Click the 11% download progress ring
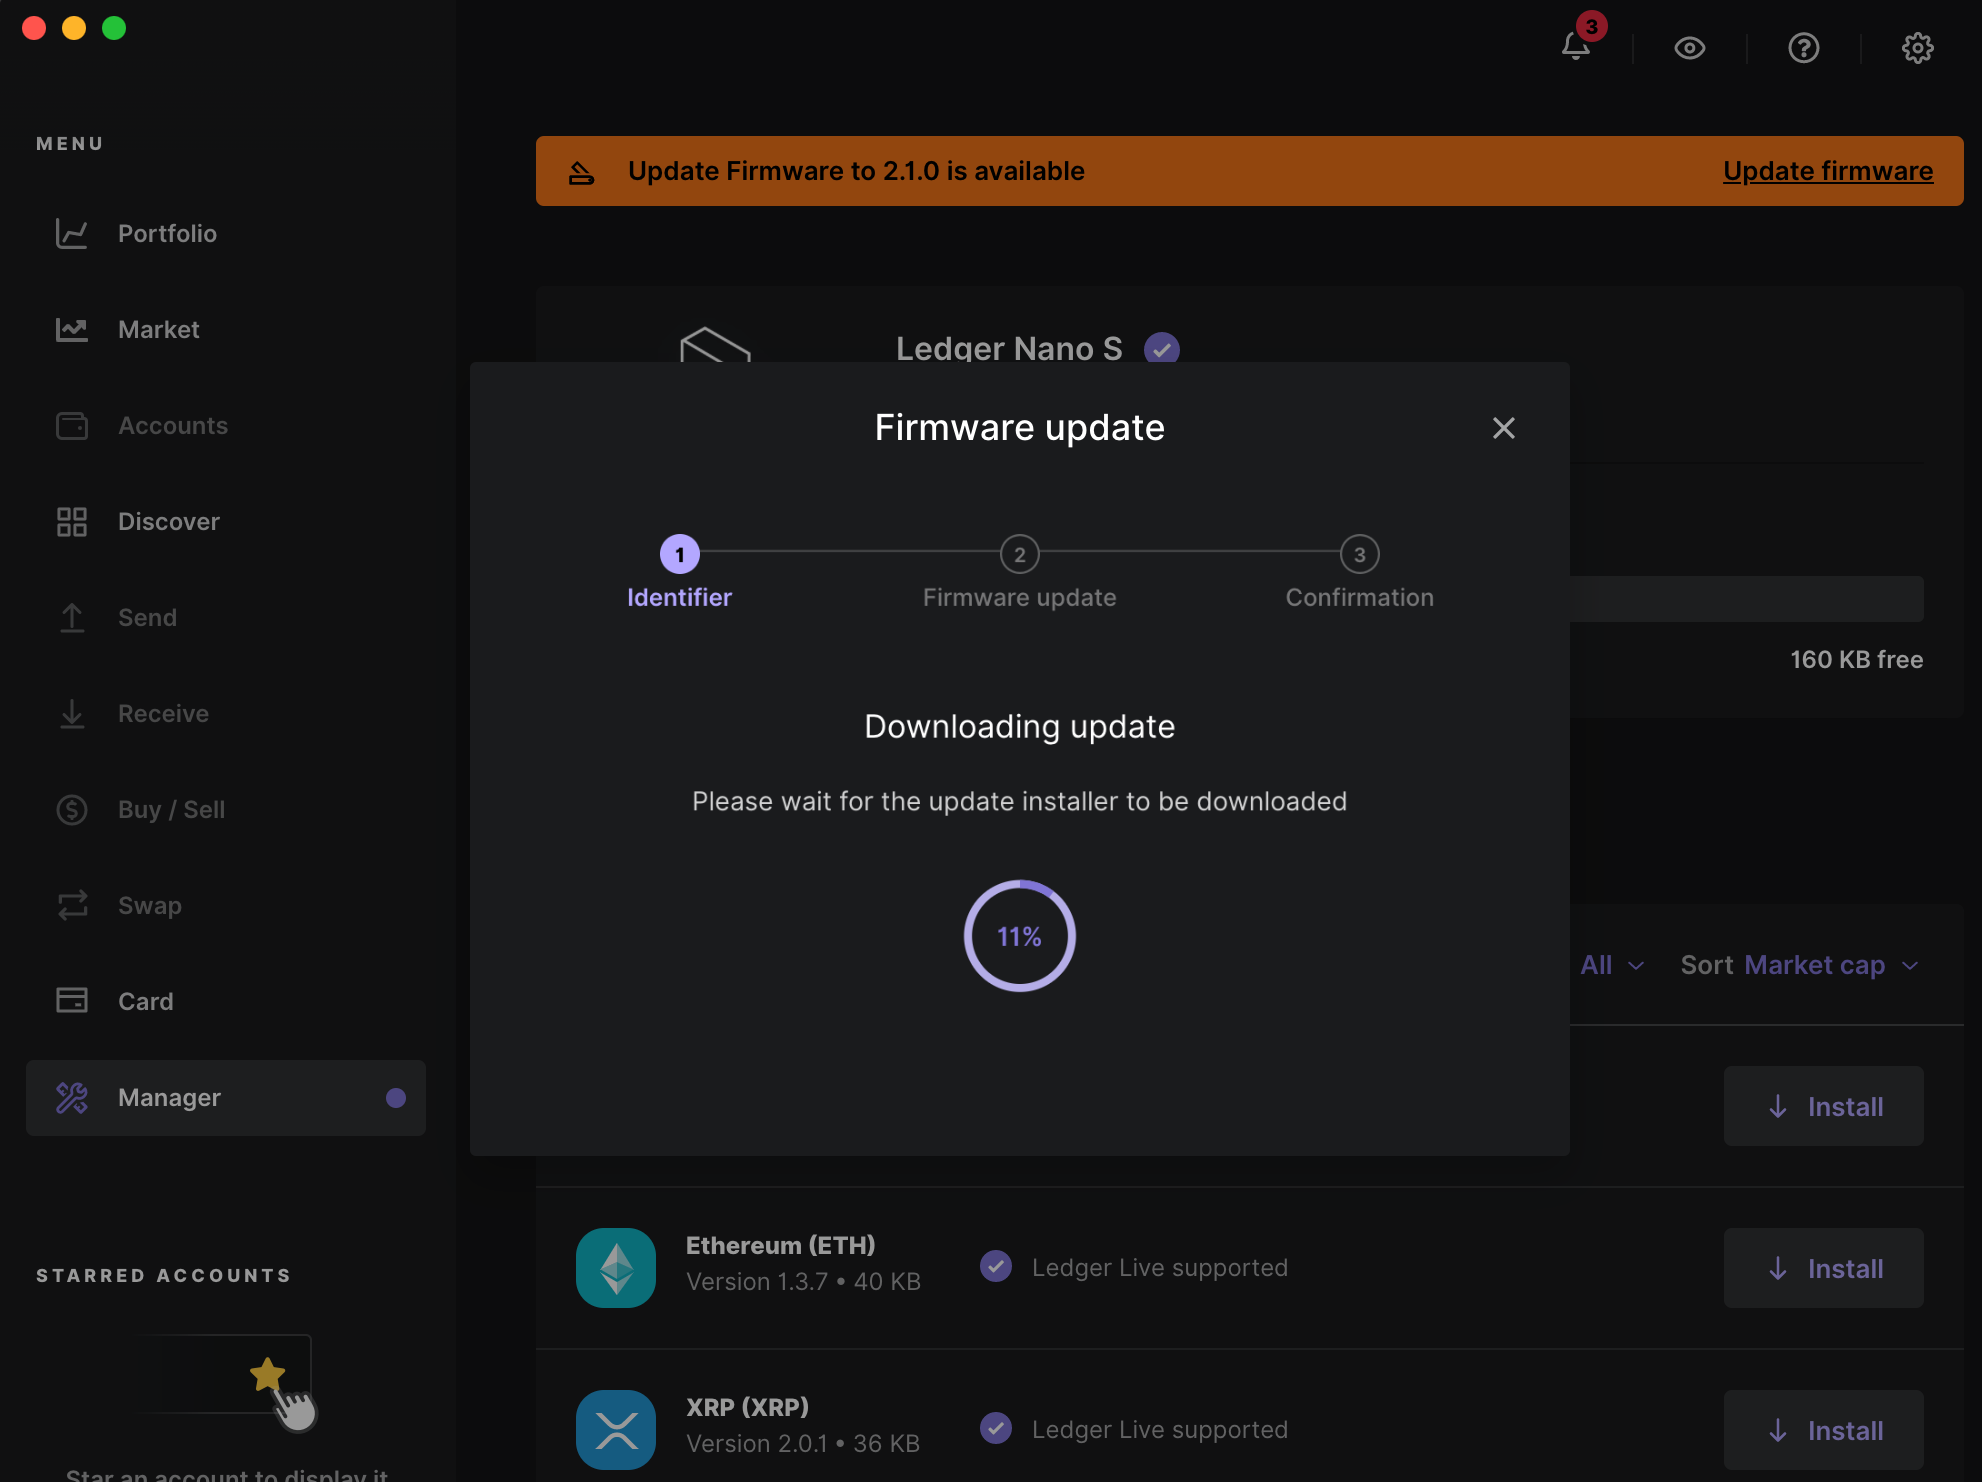The height and width of the screenshot is (1482, 1982). tap(1019, 936)
